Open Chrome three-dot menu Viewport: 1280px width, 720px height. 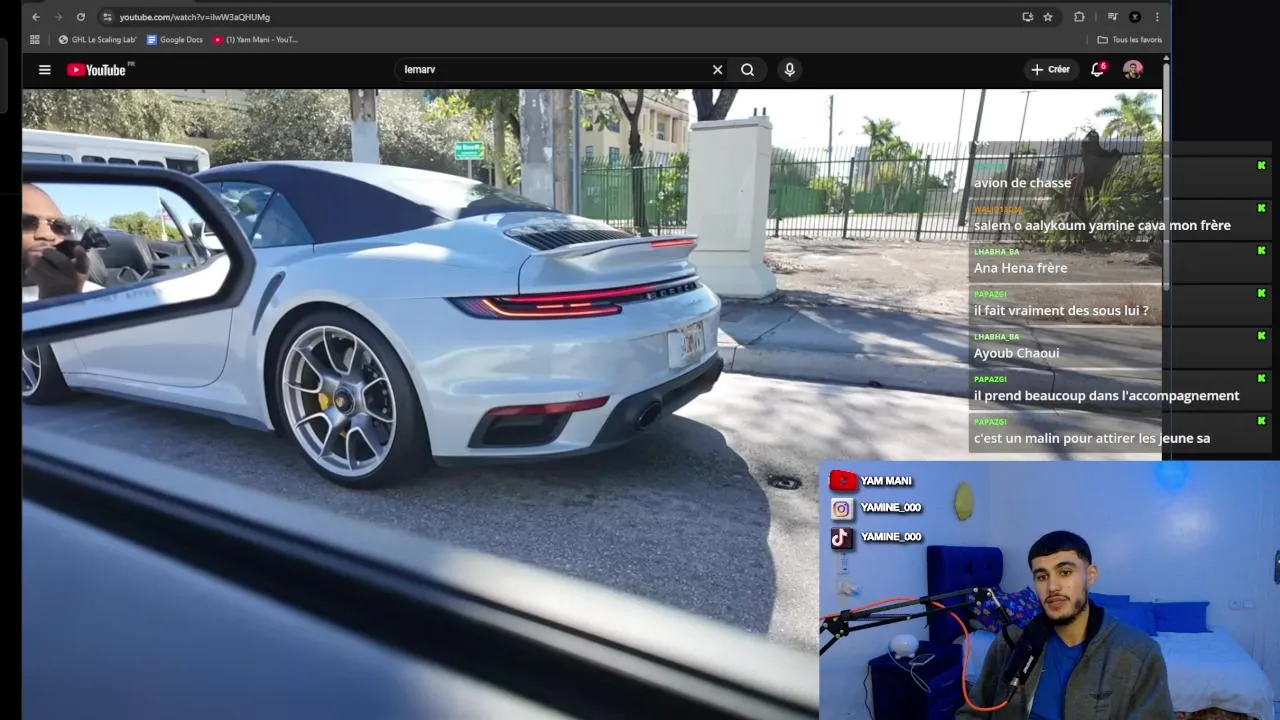click(1157, 17)
